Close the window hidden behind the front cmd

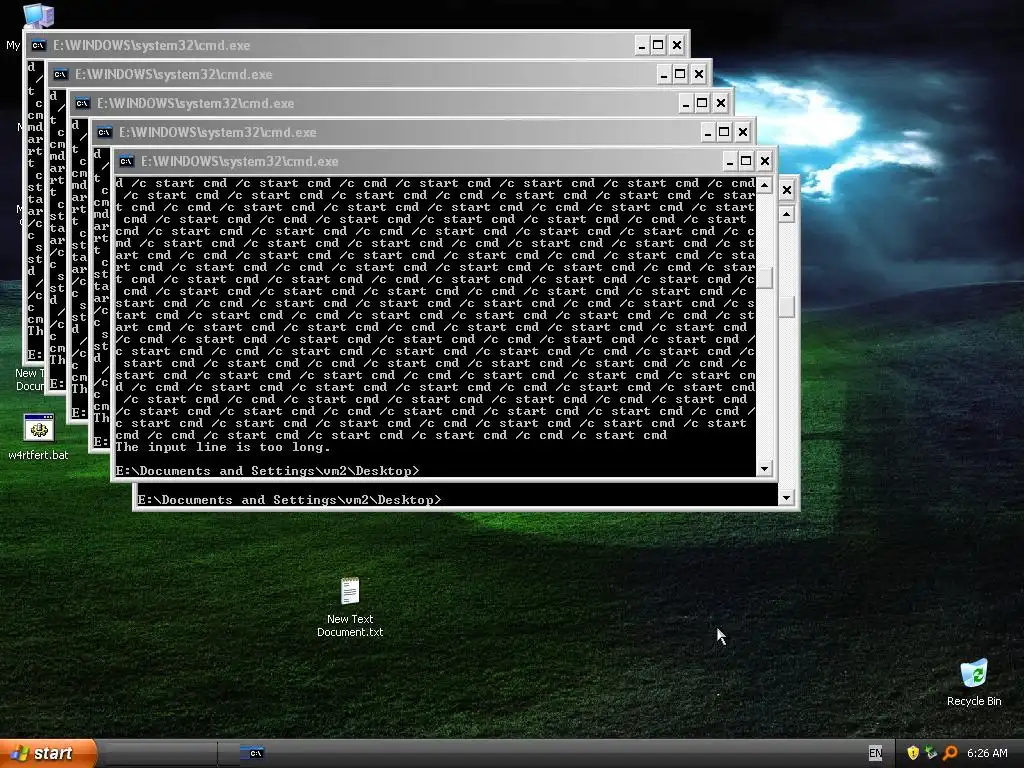(787, 190)
